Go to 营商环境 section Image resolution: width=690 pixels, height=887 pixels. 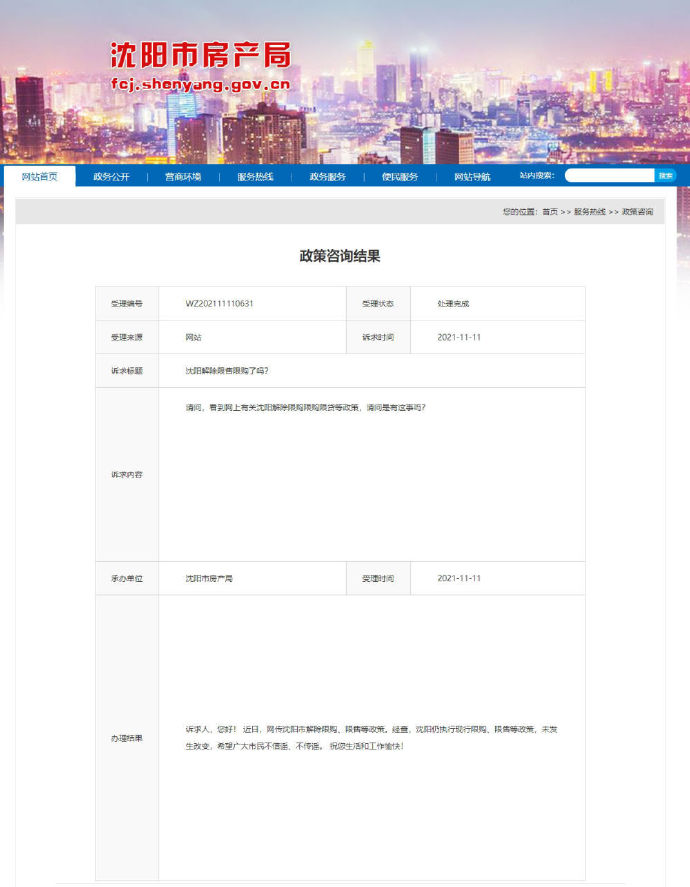click(x=183, y=176)
